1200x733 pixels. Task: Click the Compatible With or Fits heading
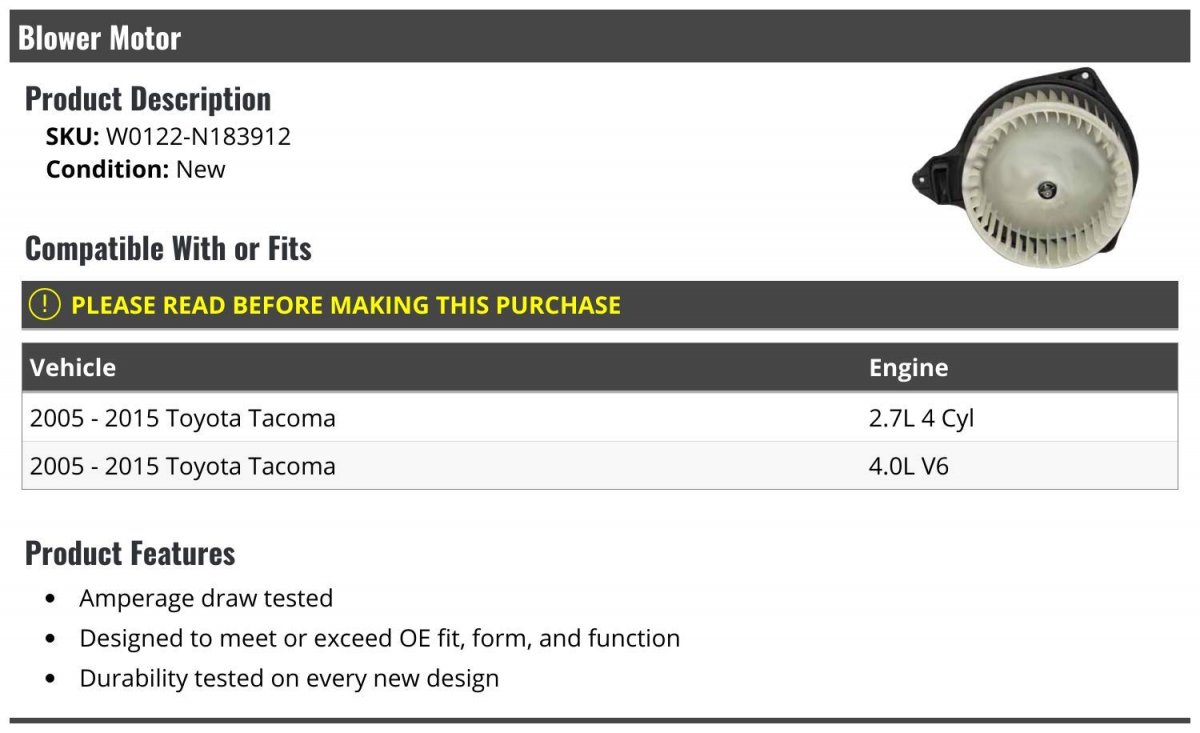click(168, 248)
